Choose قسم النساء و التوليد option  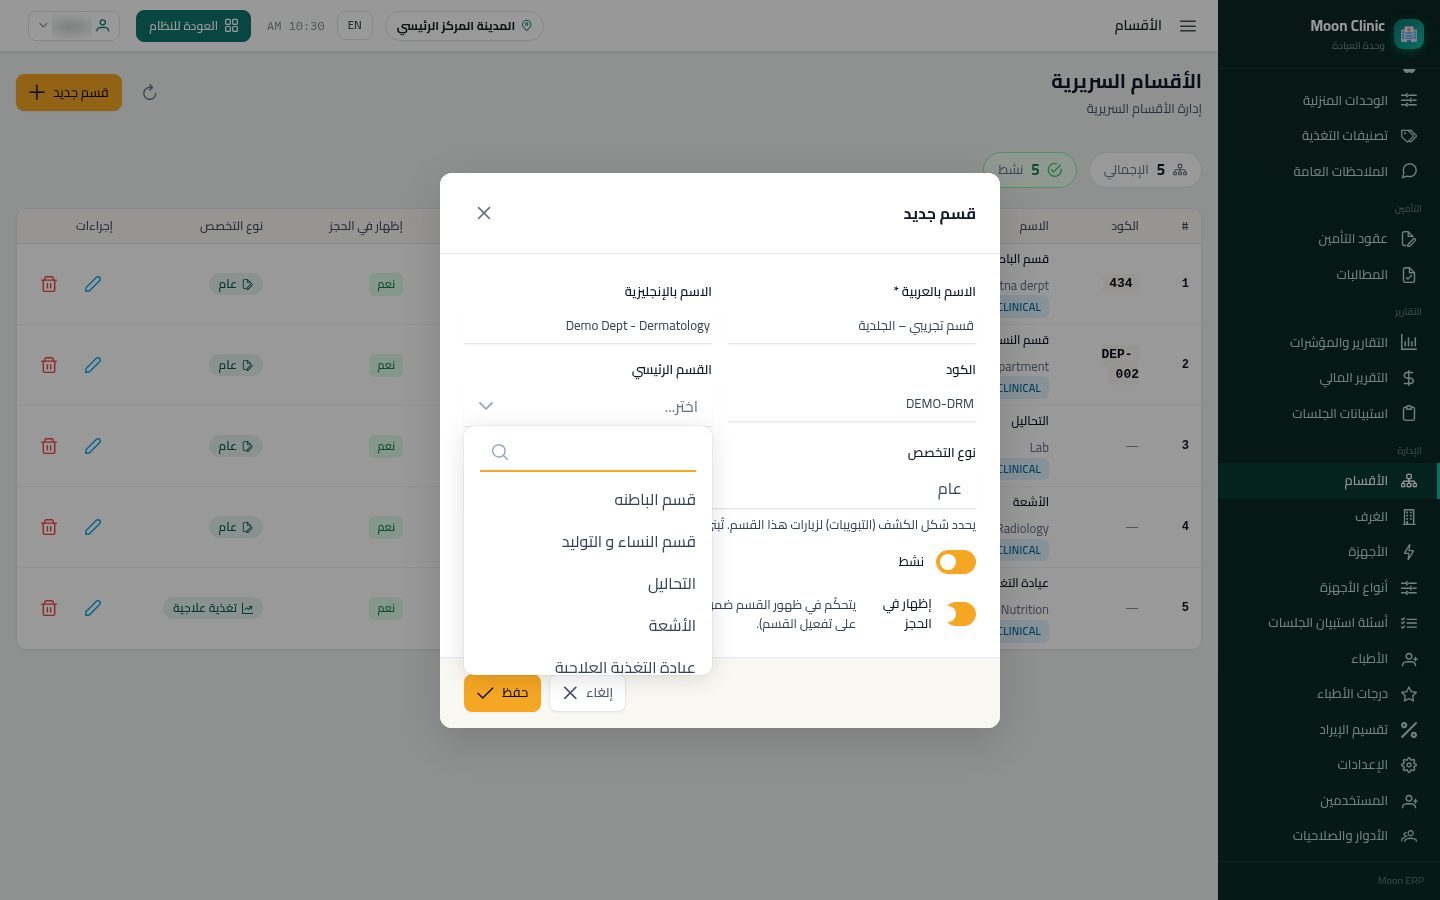click(588, 542)
